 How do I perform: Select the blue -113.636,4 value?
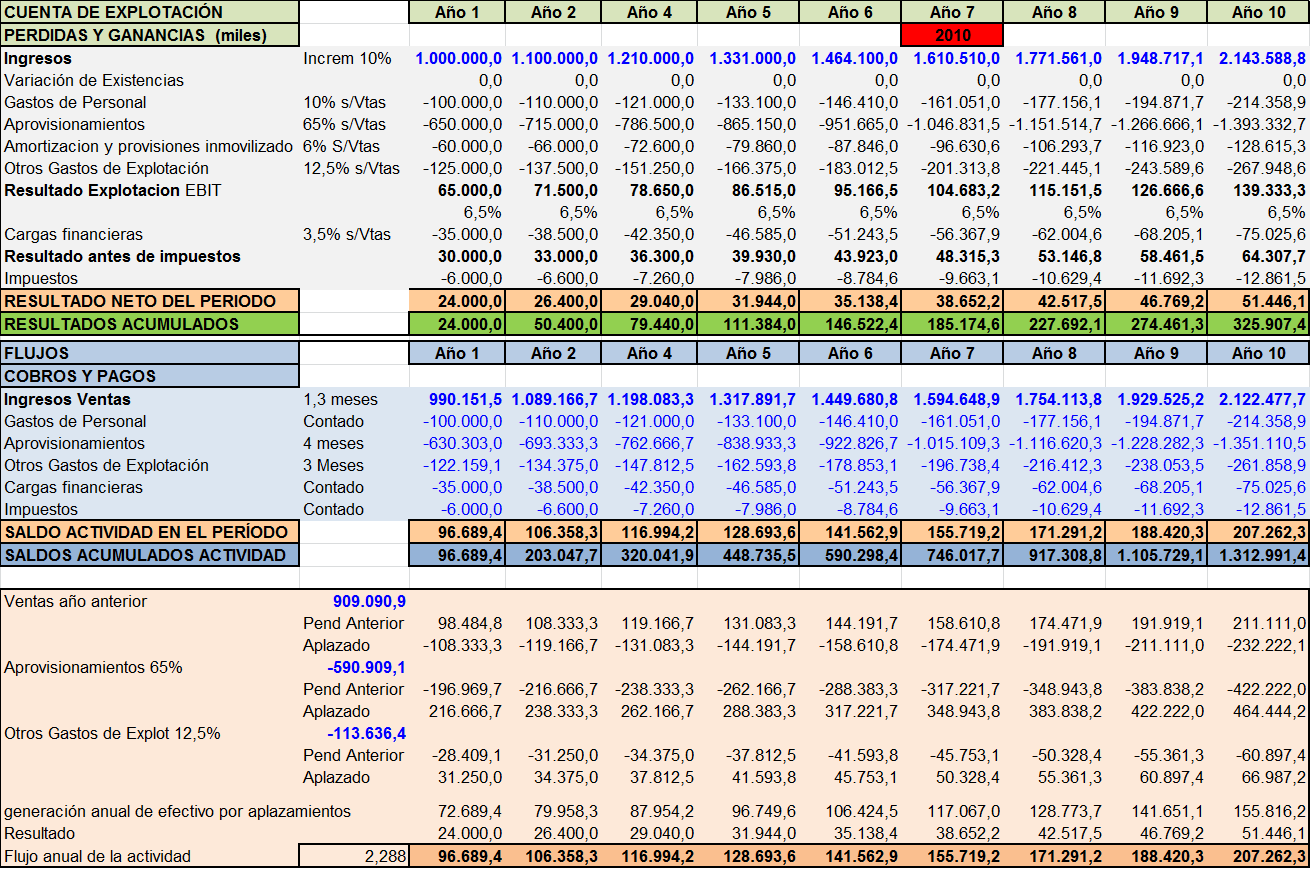[366, 733]
